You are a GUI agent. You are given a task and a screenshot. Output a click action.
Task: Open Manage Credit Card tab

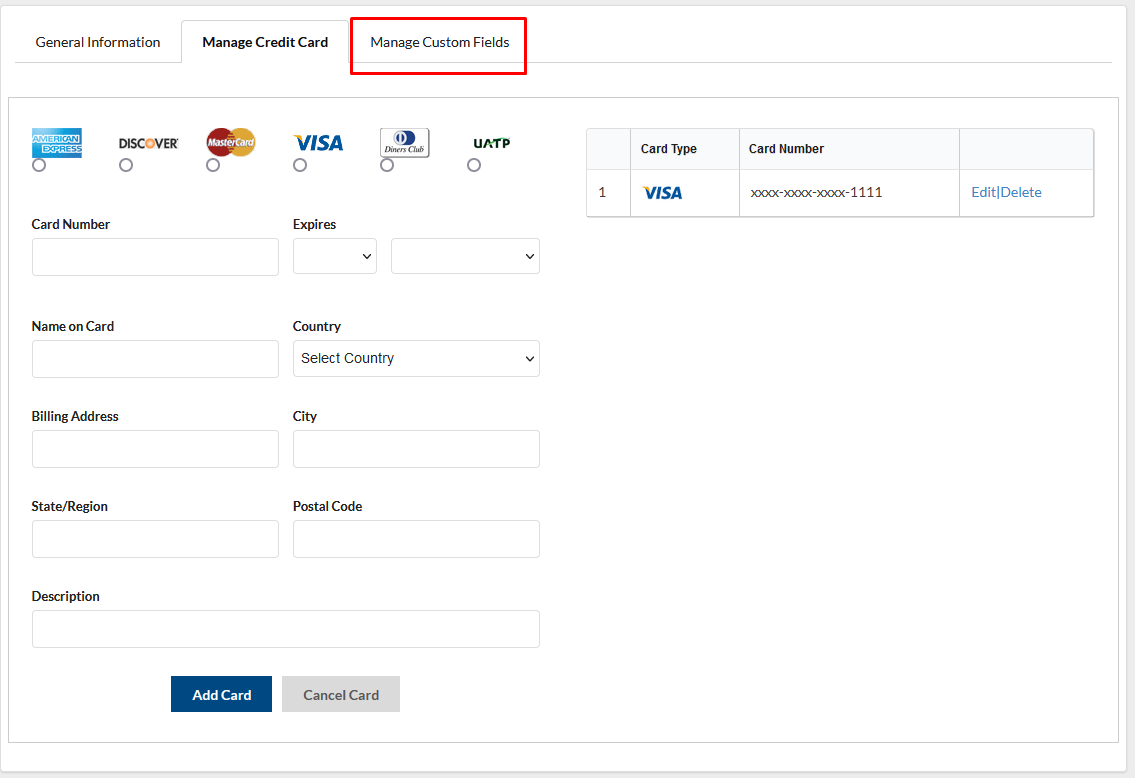tap(265, 42)
